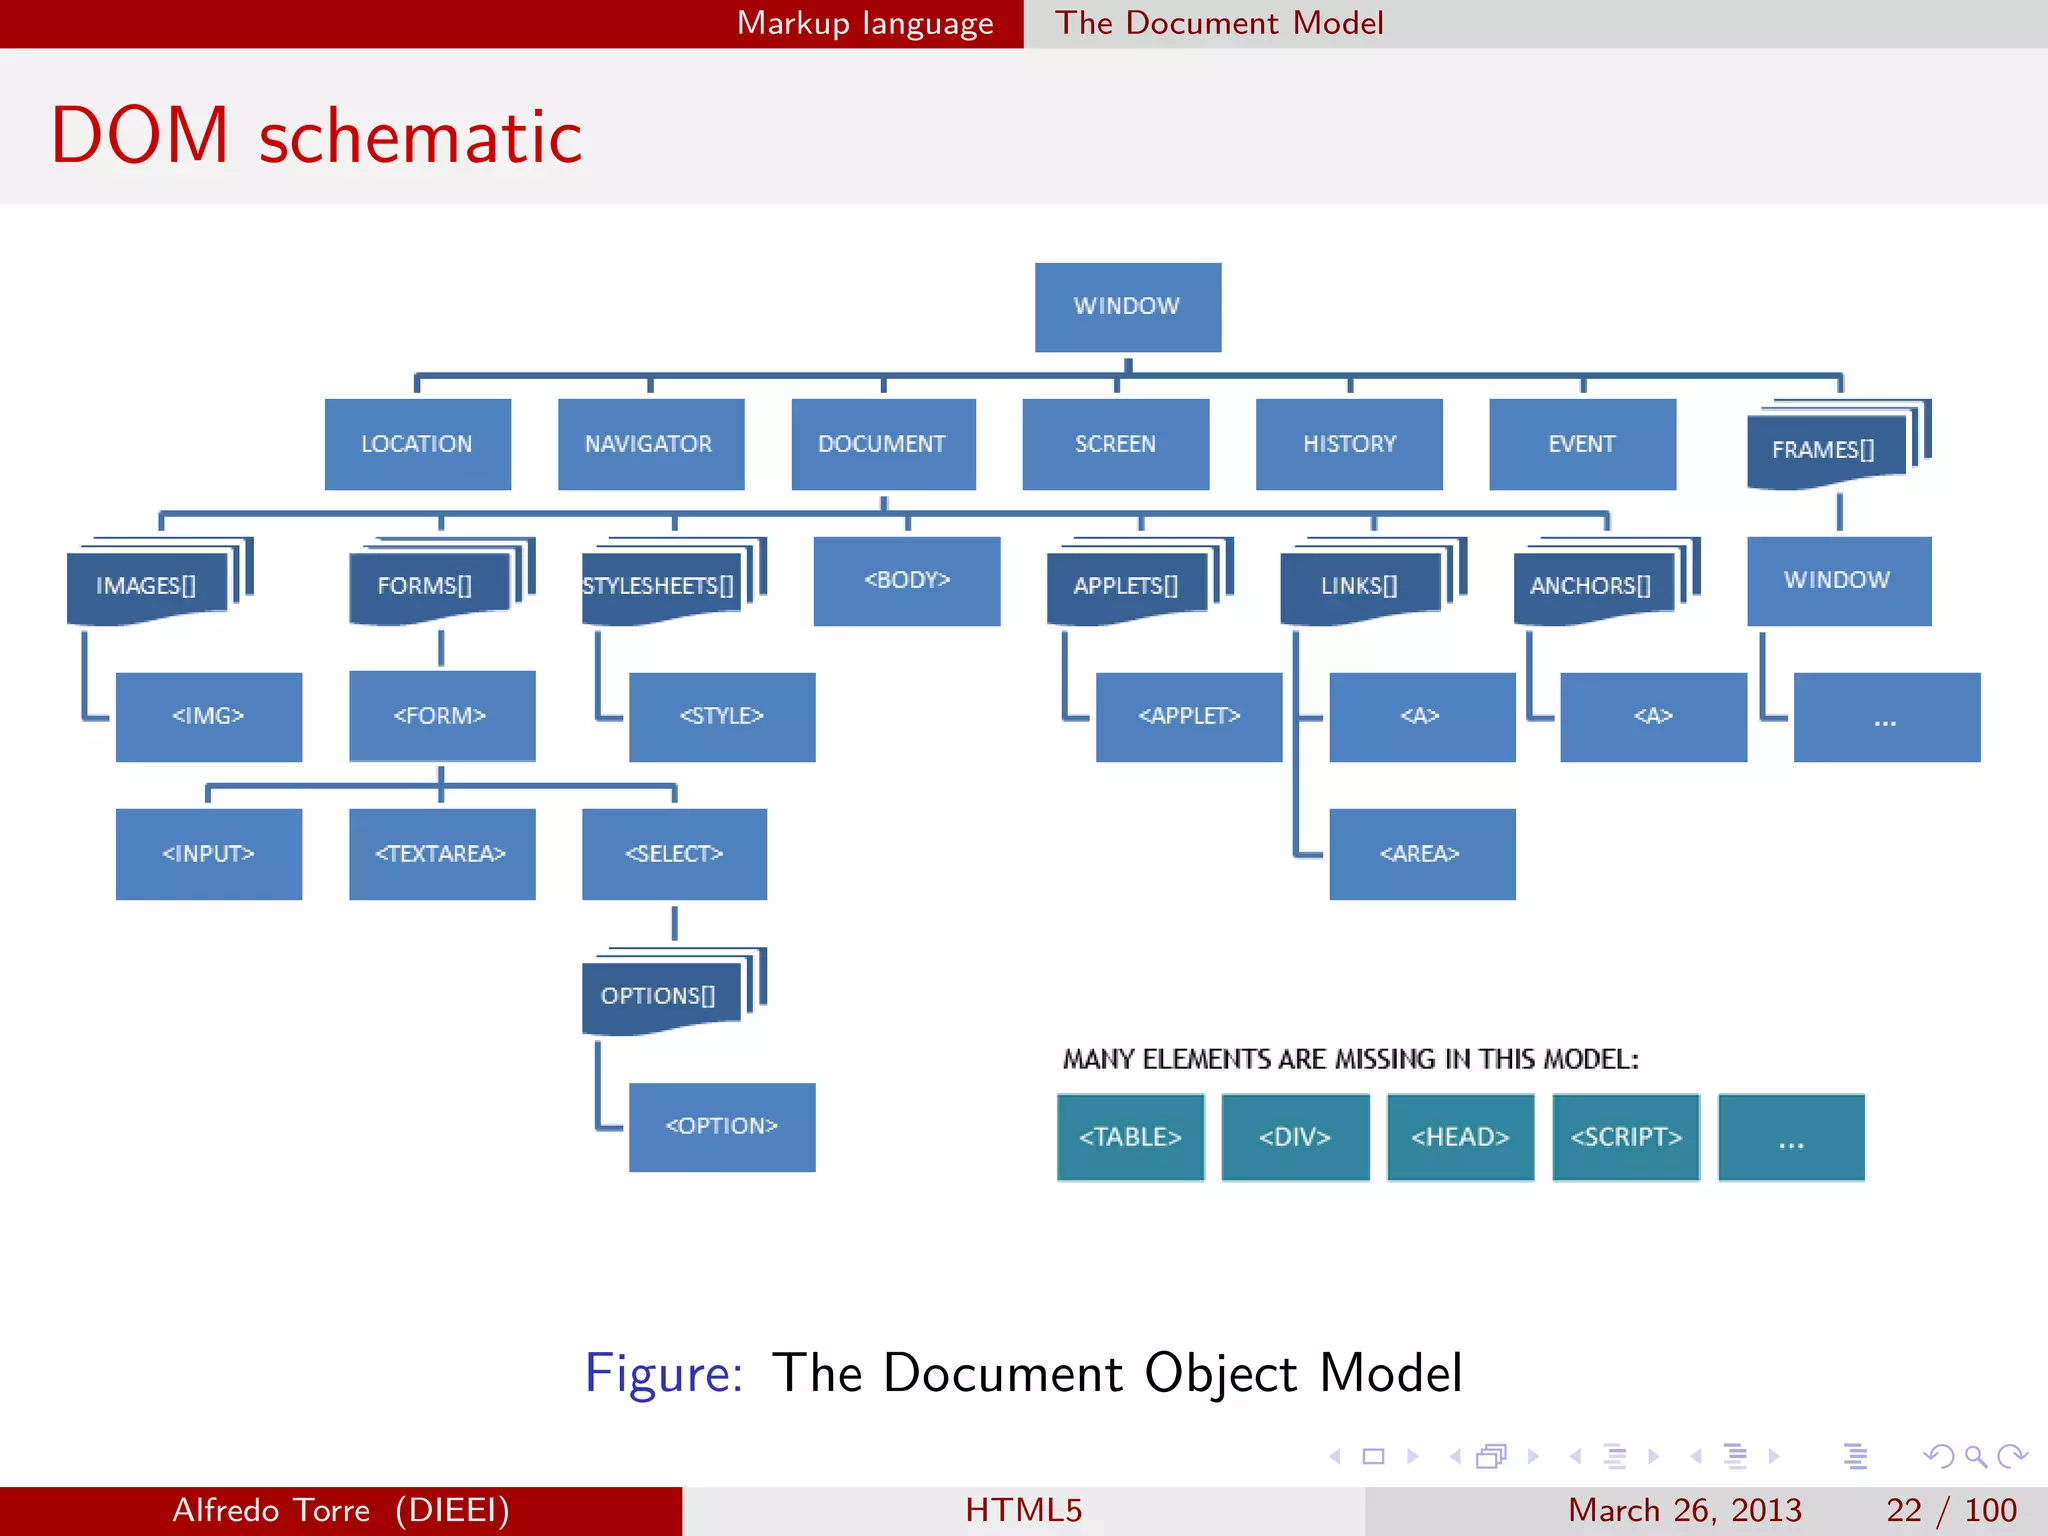Click the previous slide arrow icon

click(1335, 1456)
